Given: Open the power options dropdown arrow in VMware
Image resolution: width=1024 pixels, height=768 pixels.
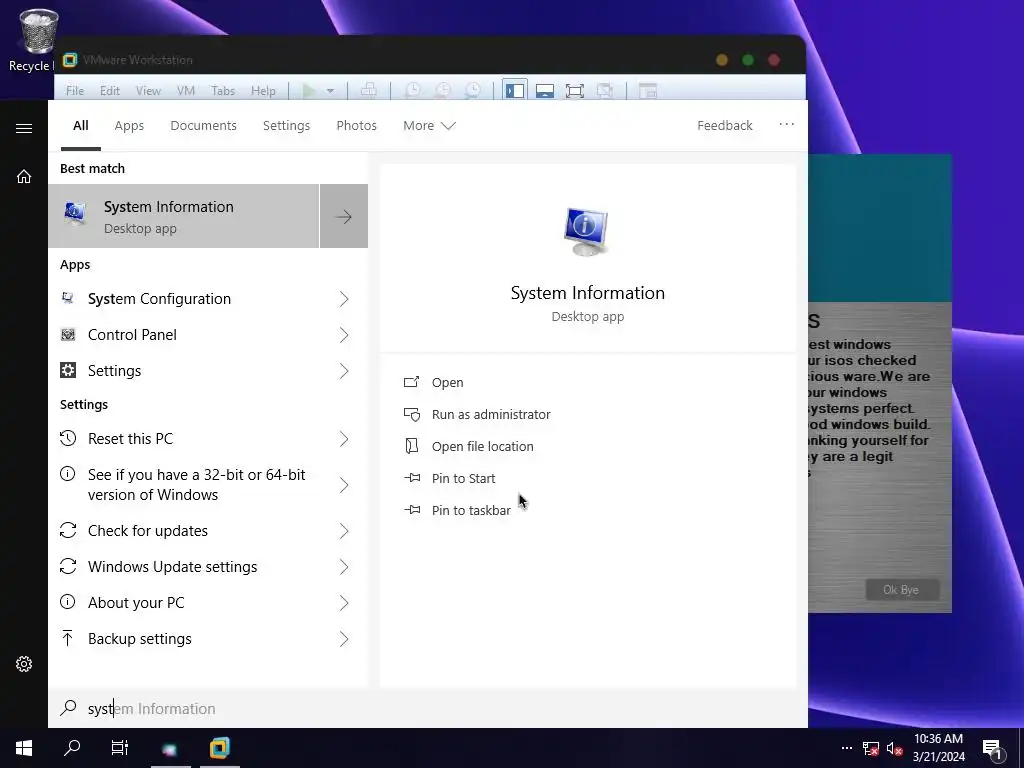Looking at the screenshot, I should [330, 91].
